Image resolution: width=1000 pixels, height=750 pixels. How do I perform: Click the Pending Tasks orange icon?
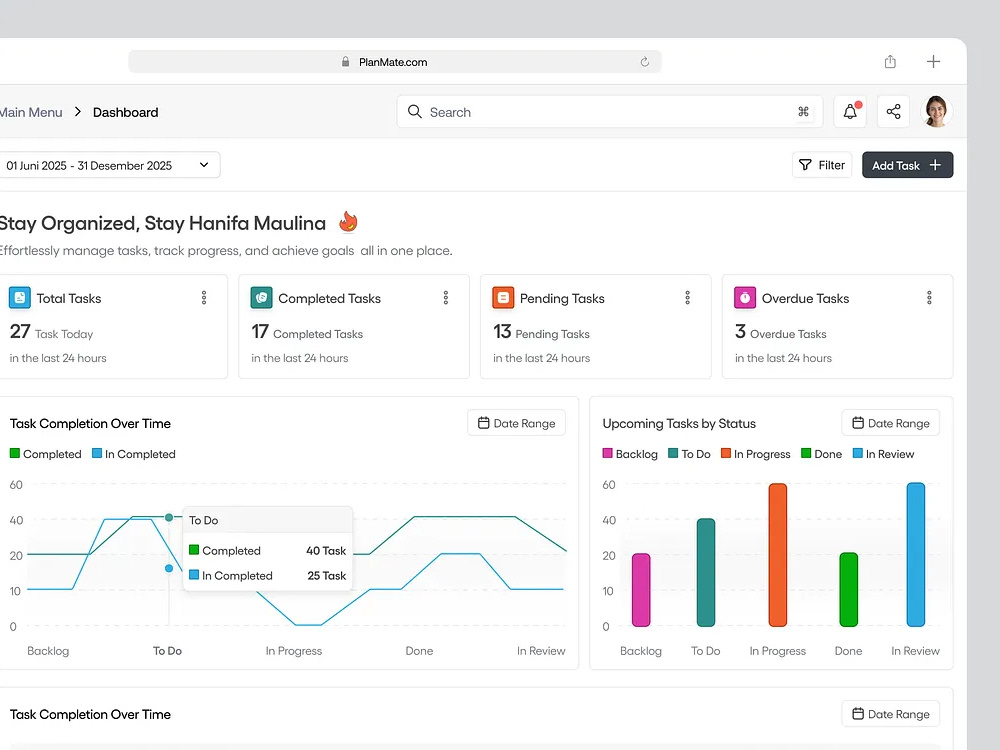[x=503, y=298]
